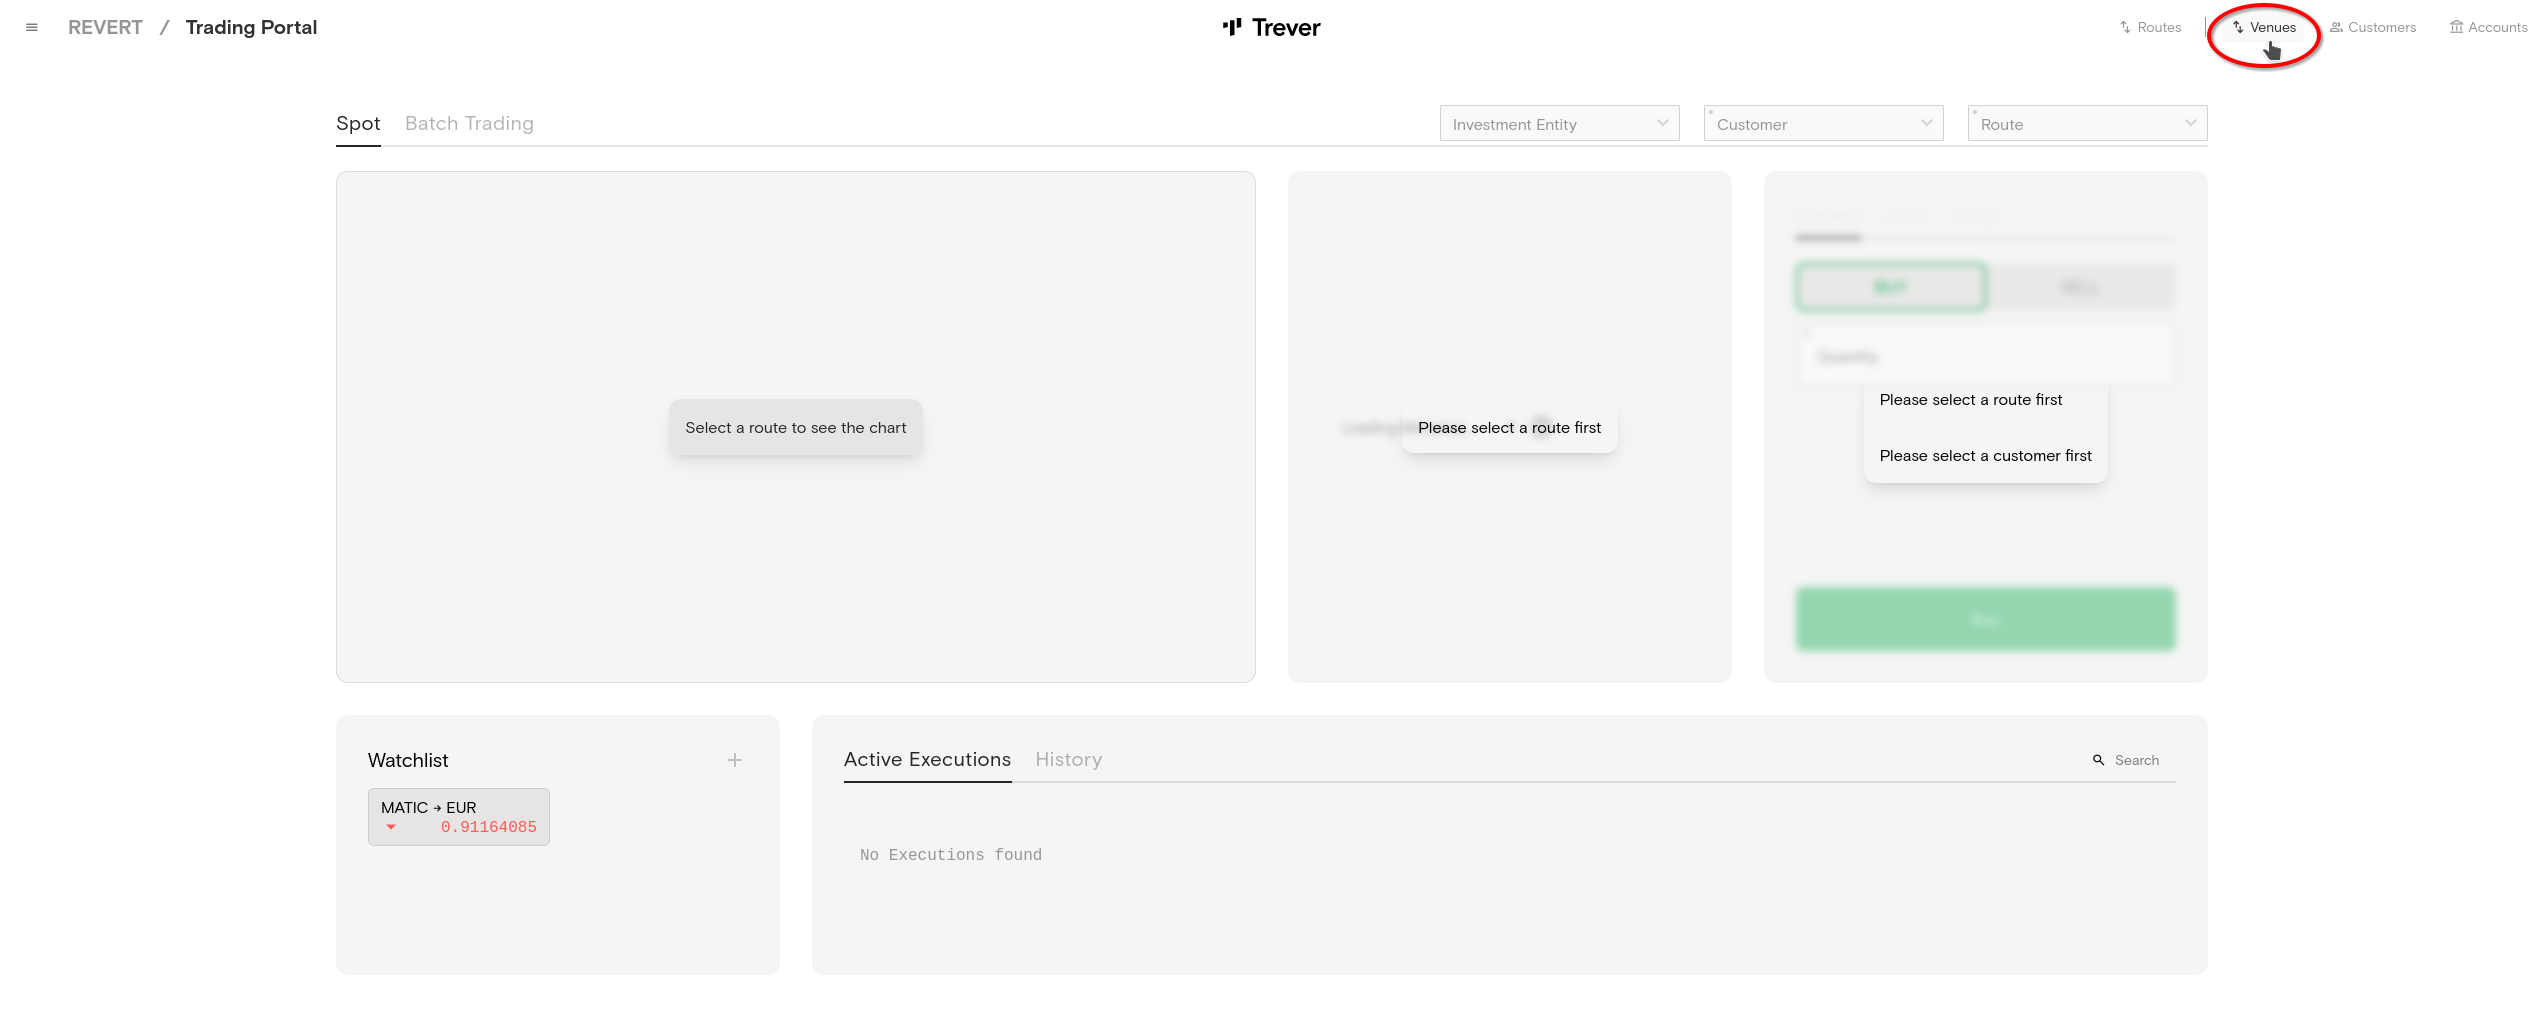This screenshot has width=2547, height=1034.
Task: Click the Trever logo
Action: pos(1272,28)
